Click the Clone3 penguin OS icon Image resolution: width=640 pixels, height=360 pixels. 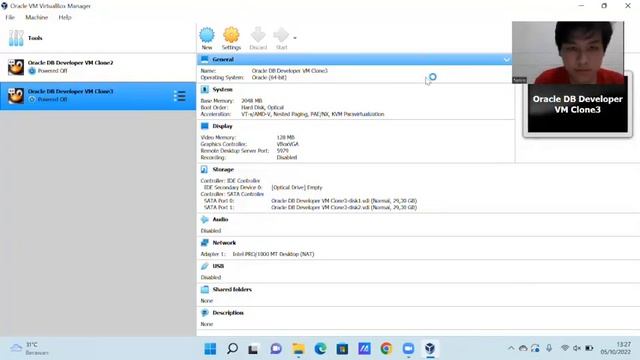[16, 96]
